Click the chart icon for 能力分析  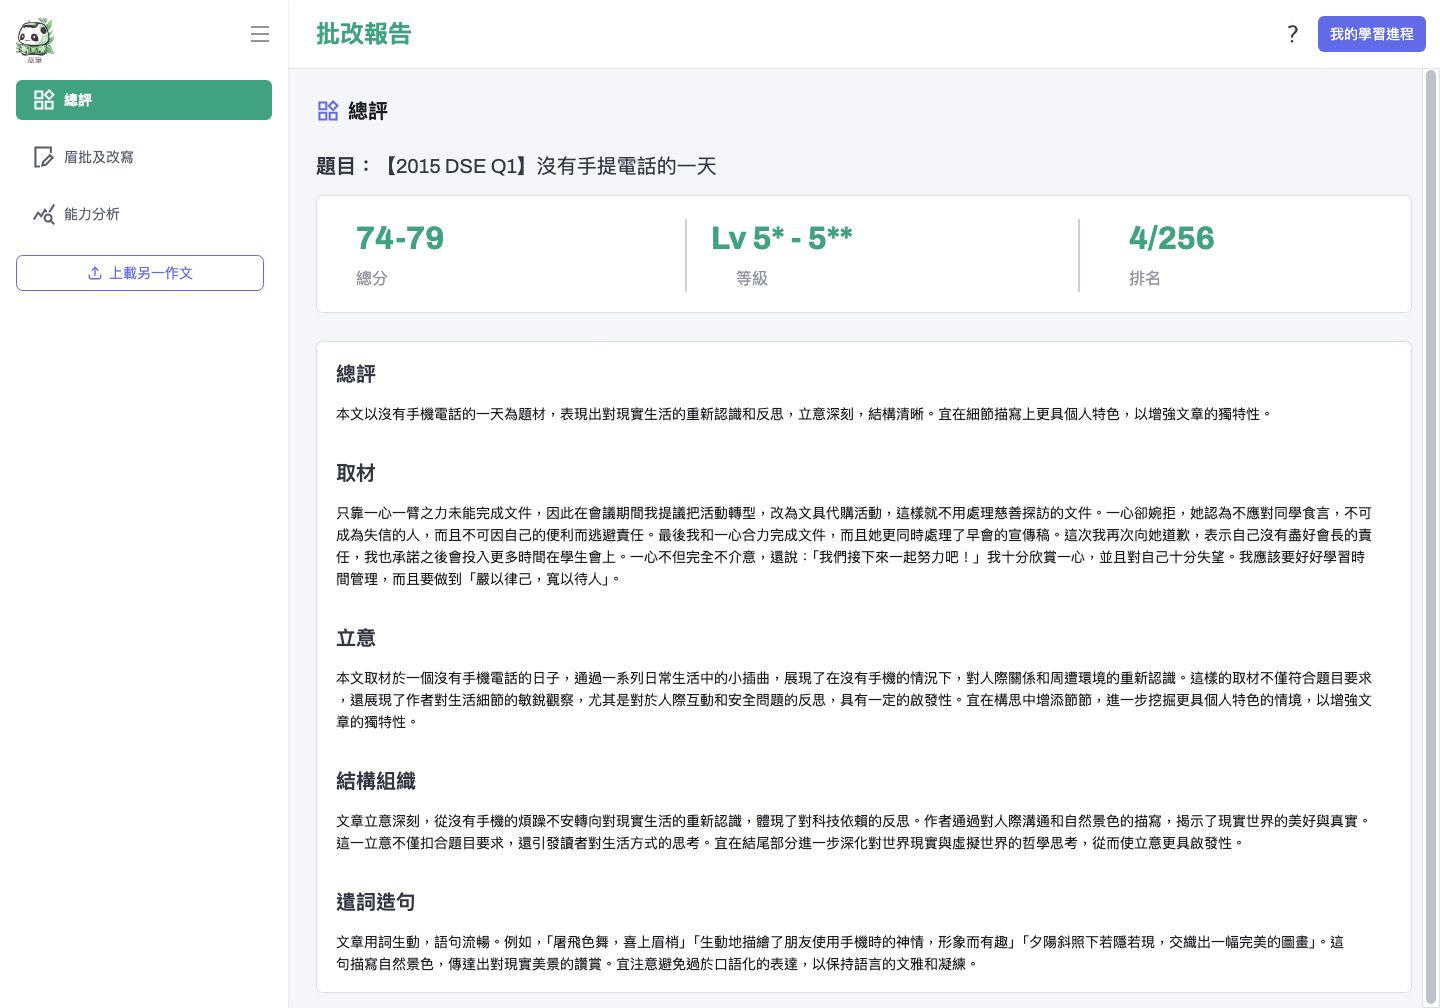[43, 214]
